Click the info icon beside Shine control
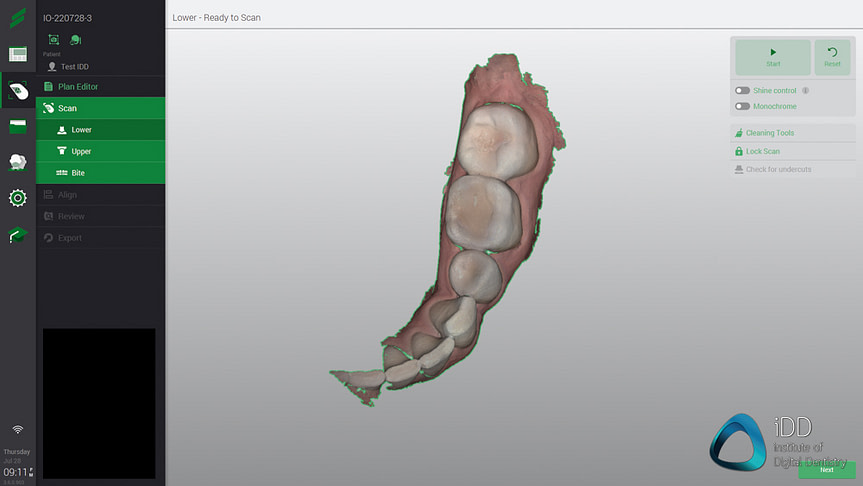Viewport: 863px width, 486px height. (805, 91)
